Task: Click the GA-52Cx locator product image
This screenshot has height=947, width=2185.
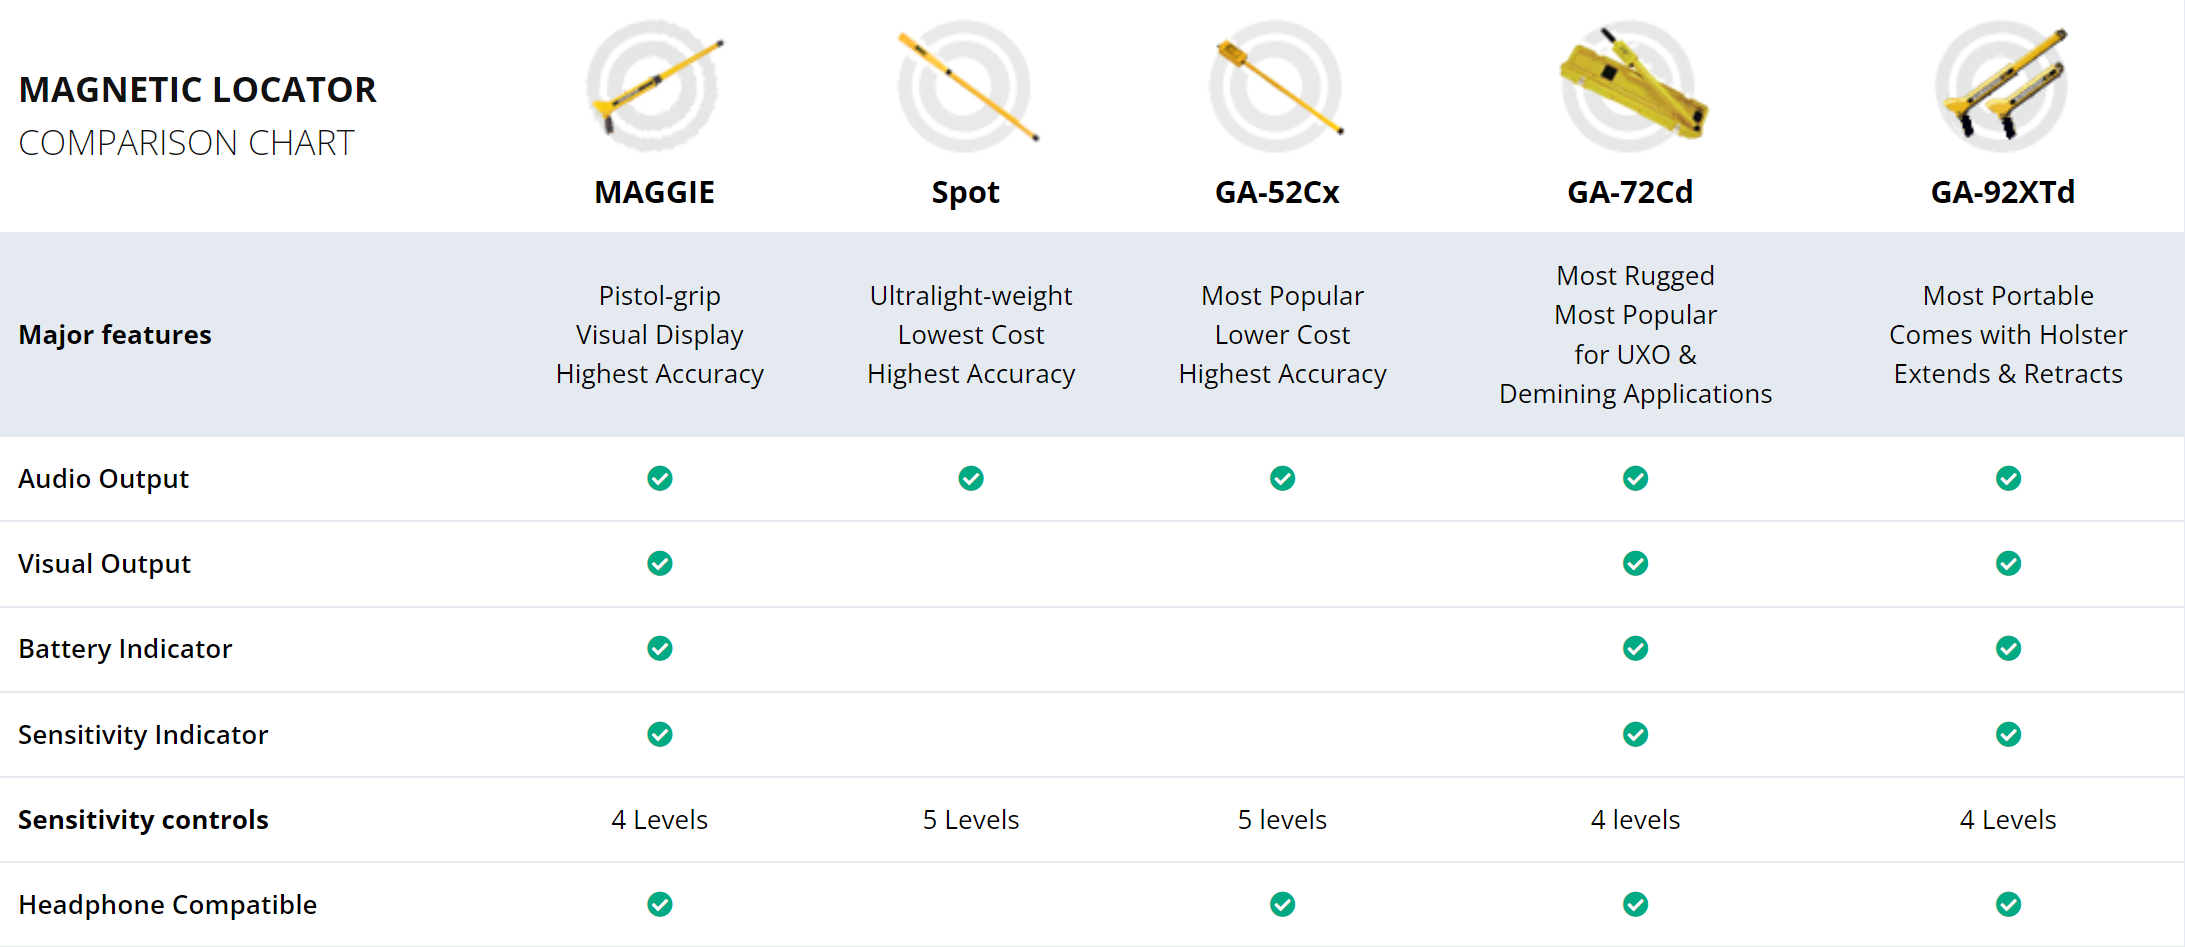Action: point(1277,86)
